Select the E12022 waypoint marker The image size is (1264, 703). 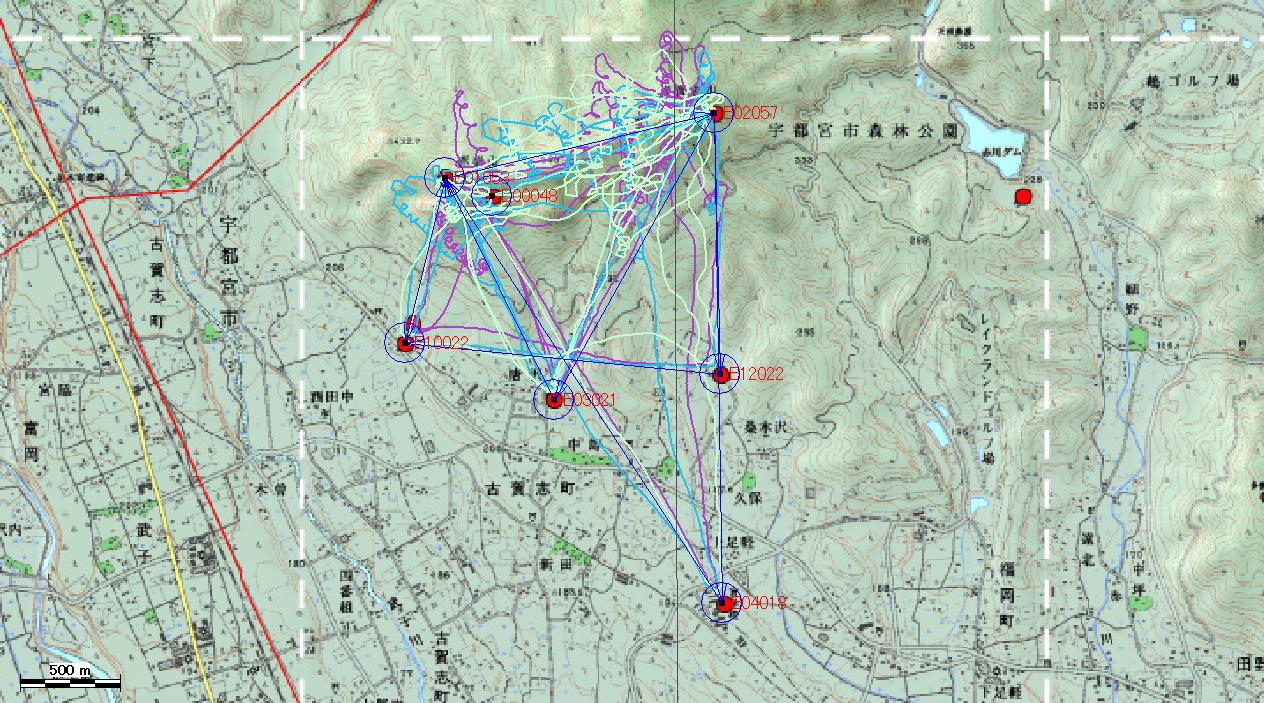pos(720,375)
